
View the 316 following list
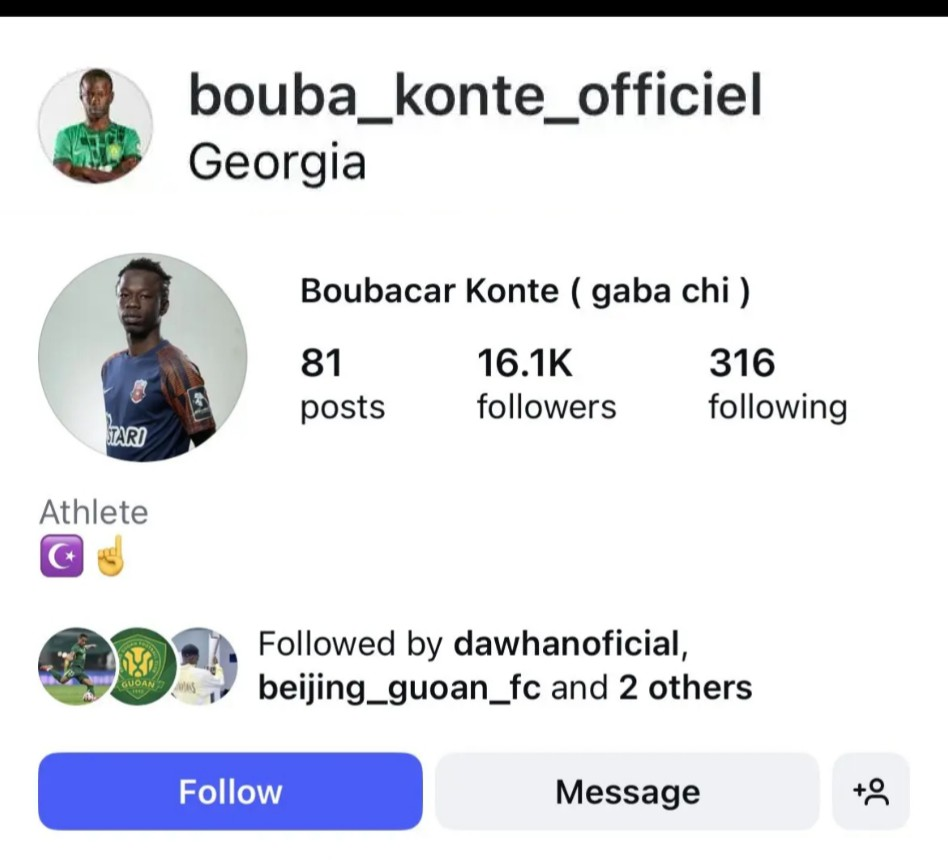coord(776,384)
